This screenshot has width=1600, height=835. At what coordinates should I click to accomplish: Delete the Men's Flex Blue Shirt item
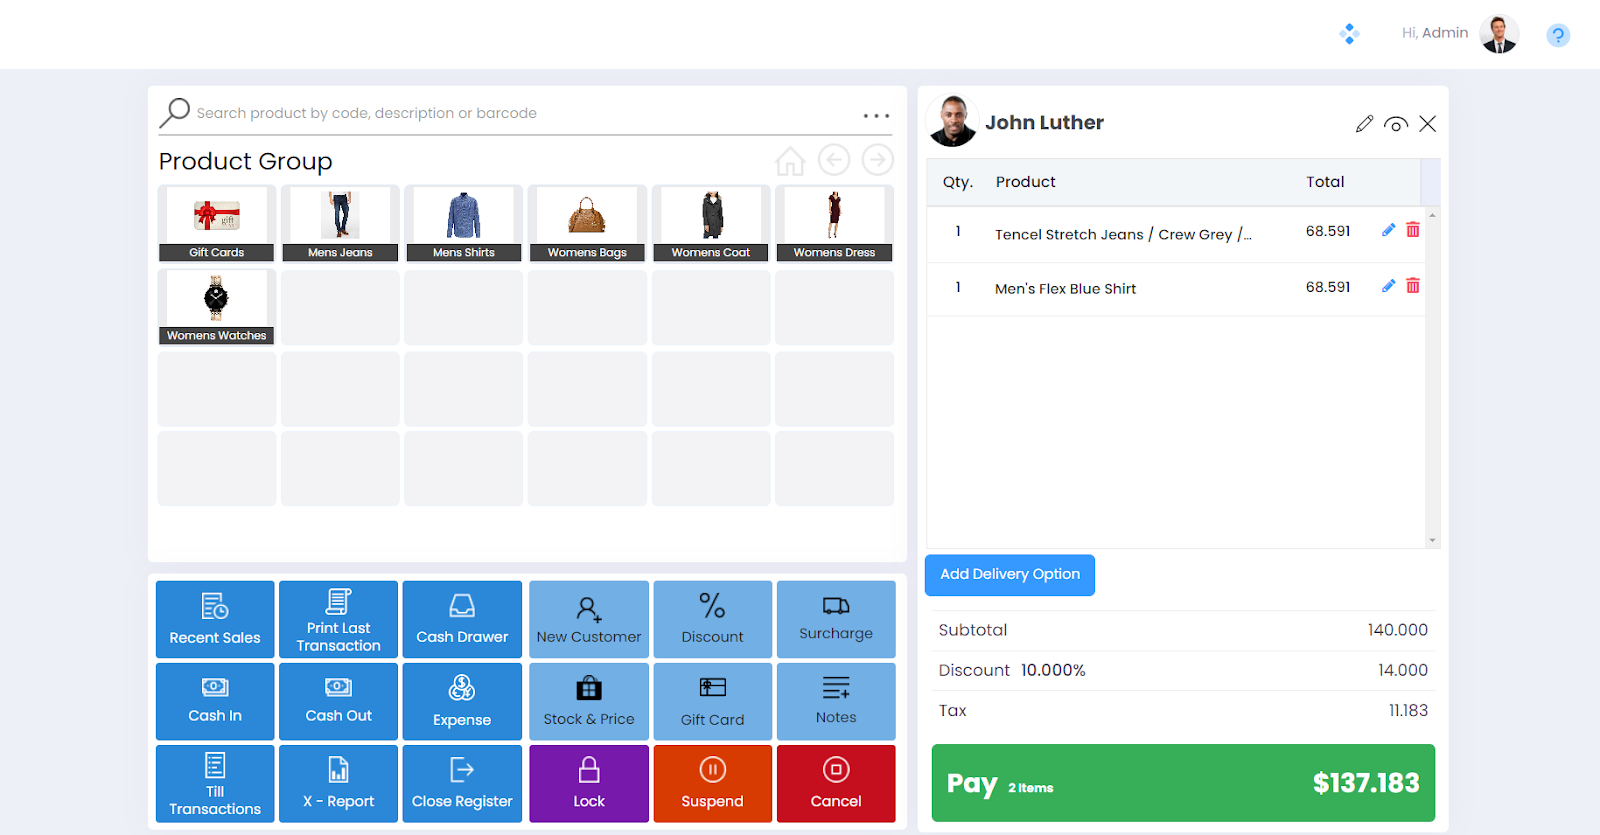coord(1413,286)
